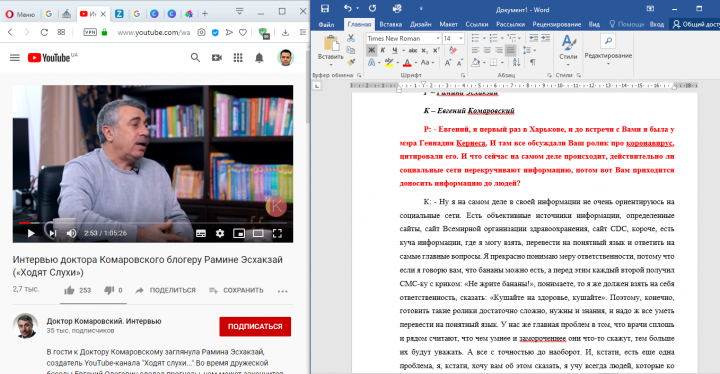Undo the last action in Word
720x374 pixels.
348,8
